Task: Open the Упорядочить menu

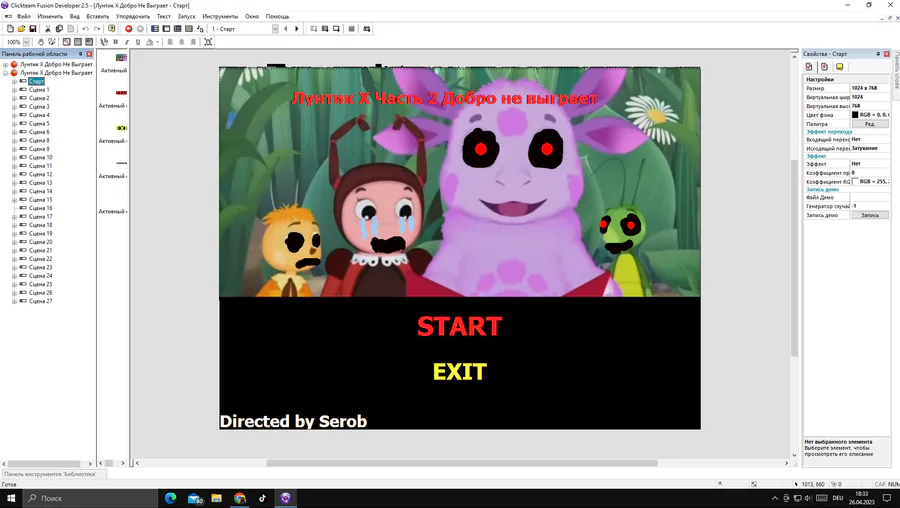Action: 133,17
